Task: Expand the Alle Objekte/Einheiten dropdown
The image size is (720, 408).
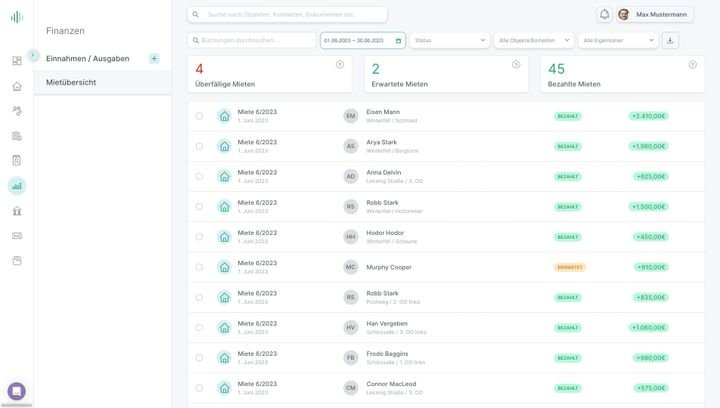Action: [x=534, y=40]
